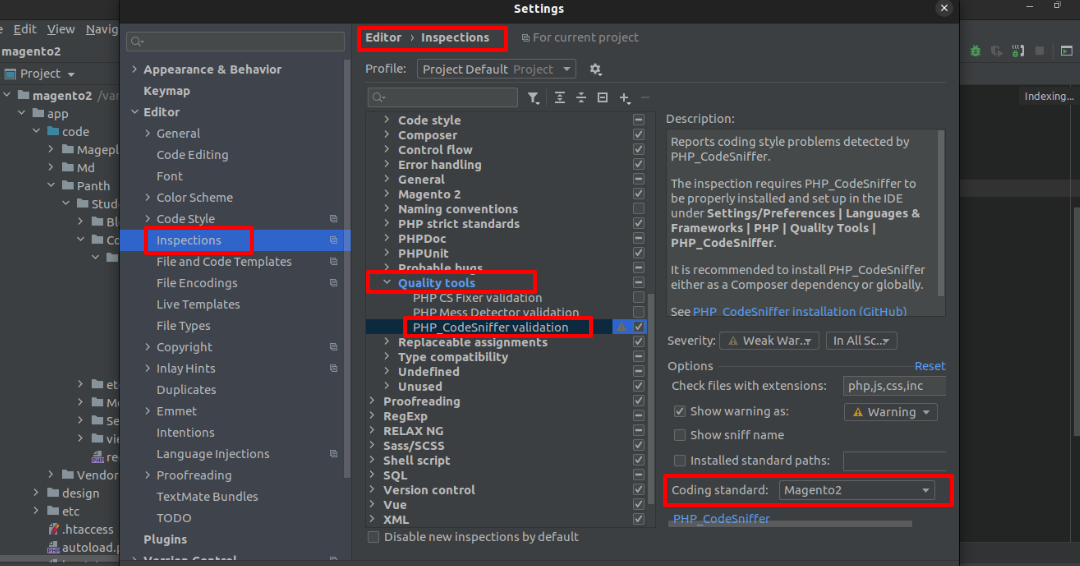Click the project-level icon beside File Encodings
Image resolution: width=1080 pixels, height=566 pixels.
tap(333, 283)
